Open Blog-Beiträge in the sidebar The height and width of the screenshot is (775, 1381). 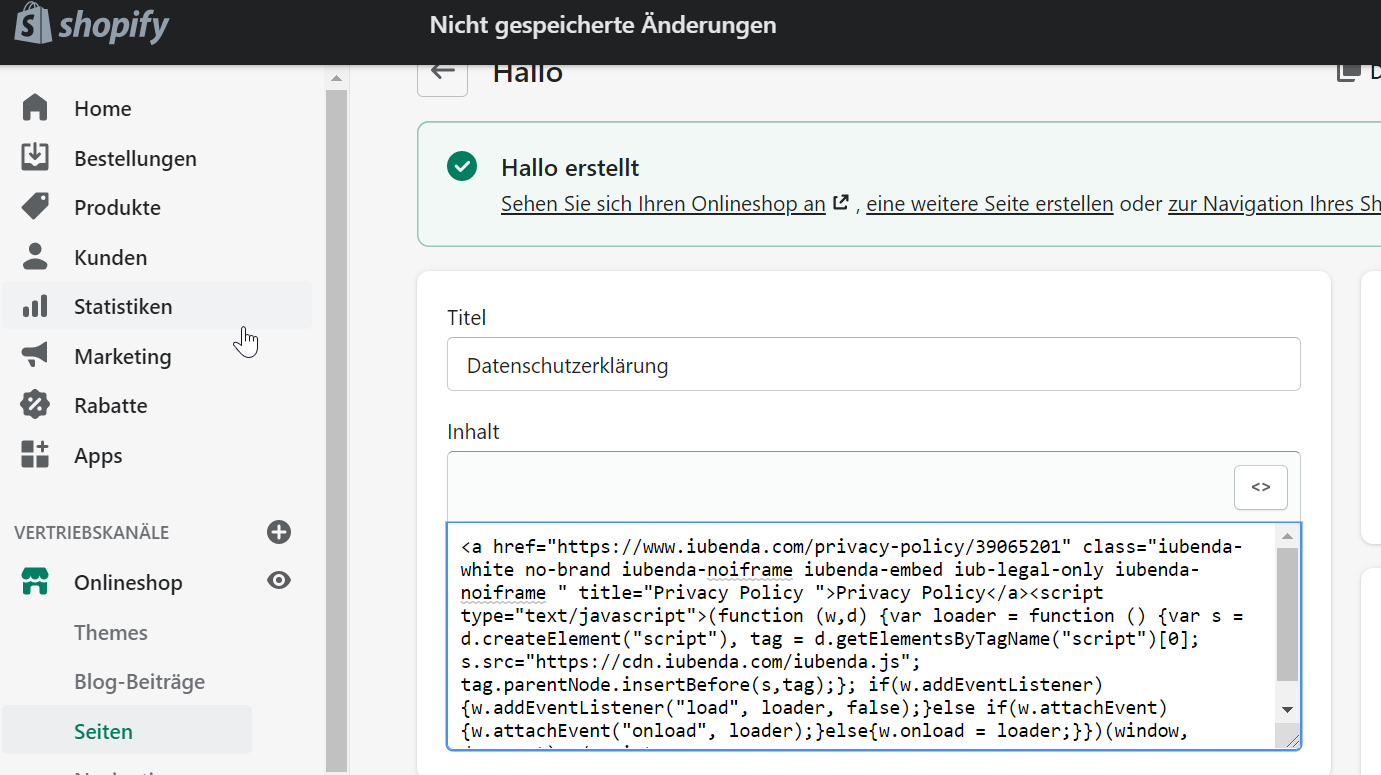139,682
